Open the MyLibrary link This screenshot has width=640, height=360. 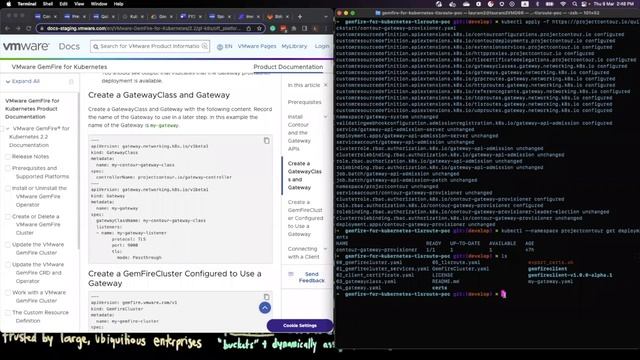tap(294, 47)
